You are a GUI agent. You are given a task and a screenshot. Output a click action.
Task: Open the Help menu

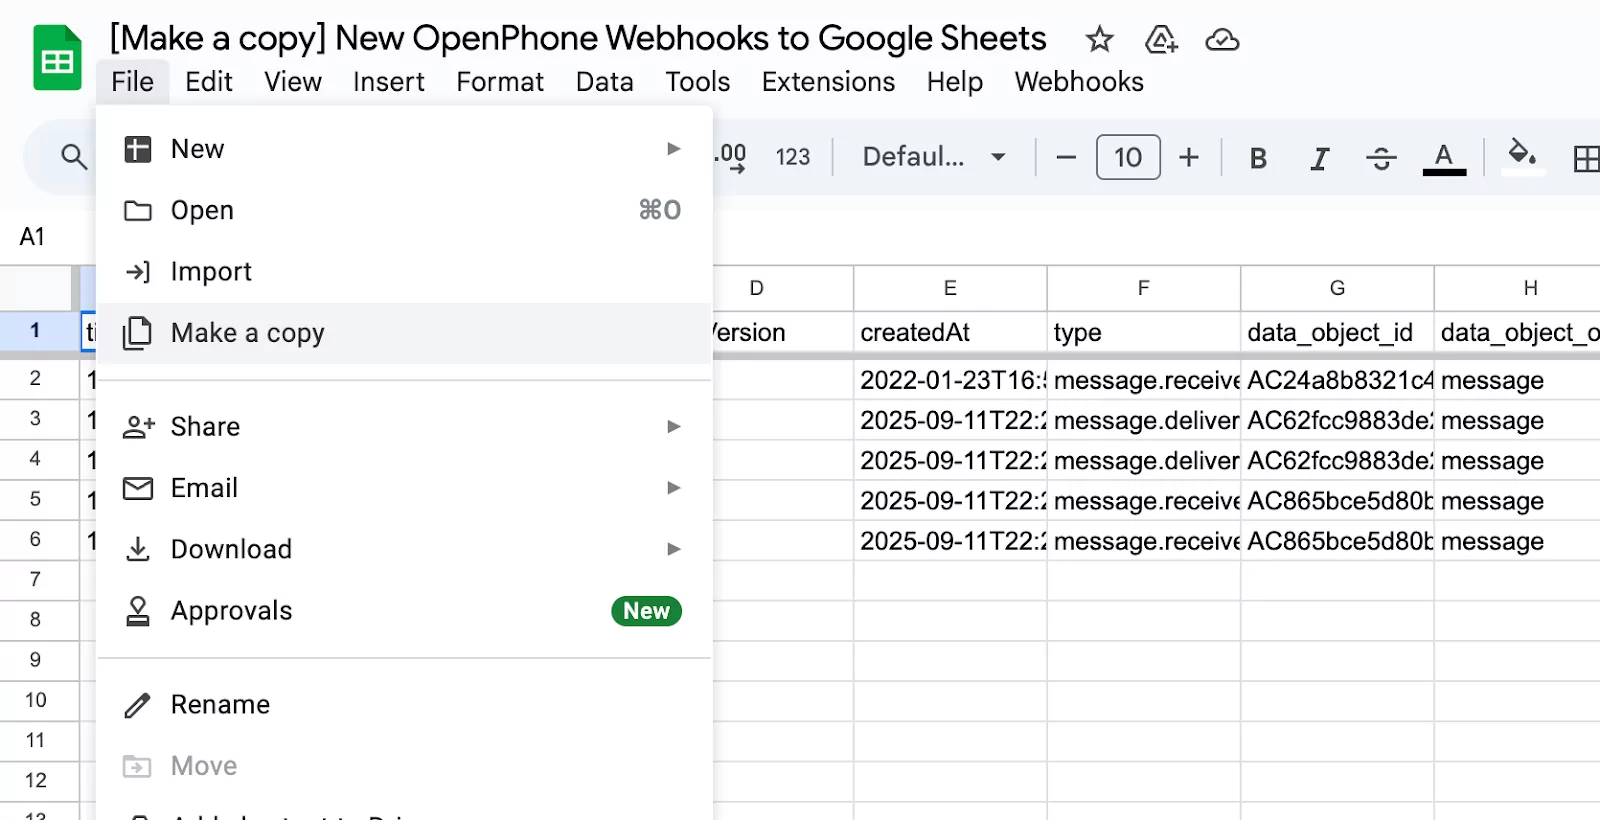click(x=955, y=82)
